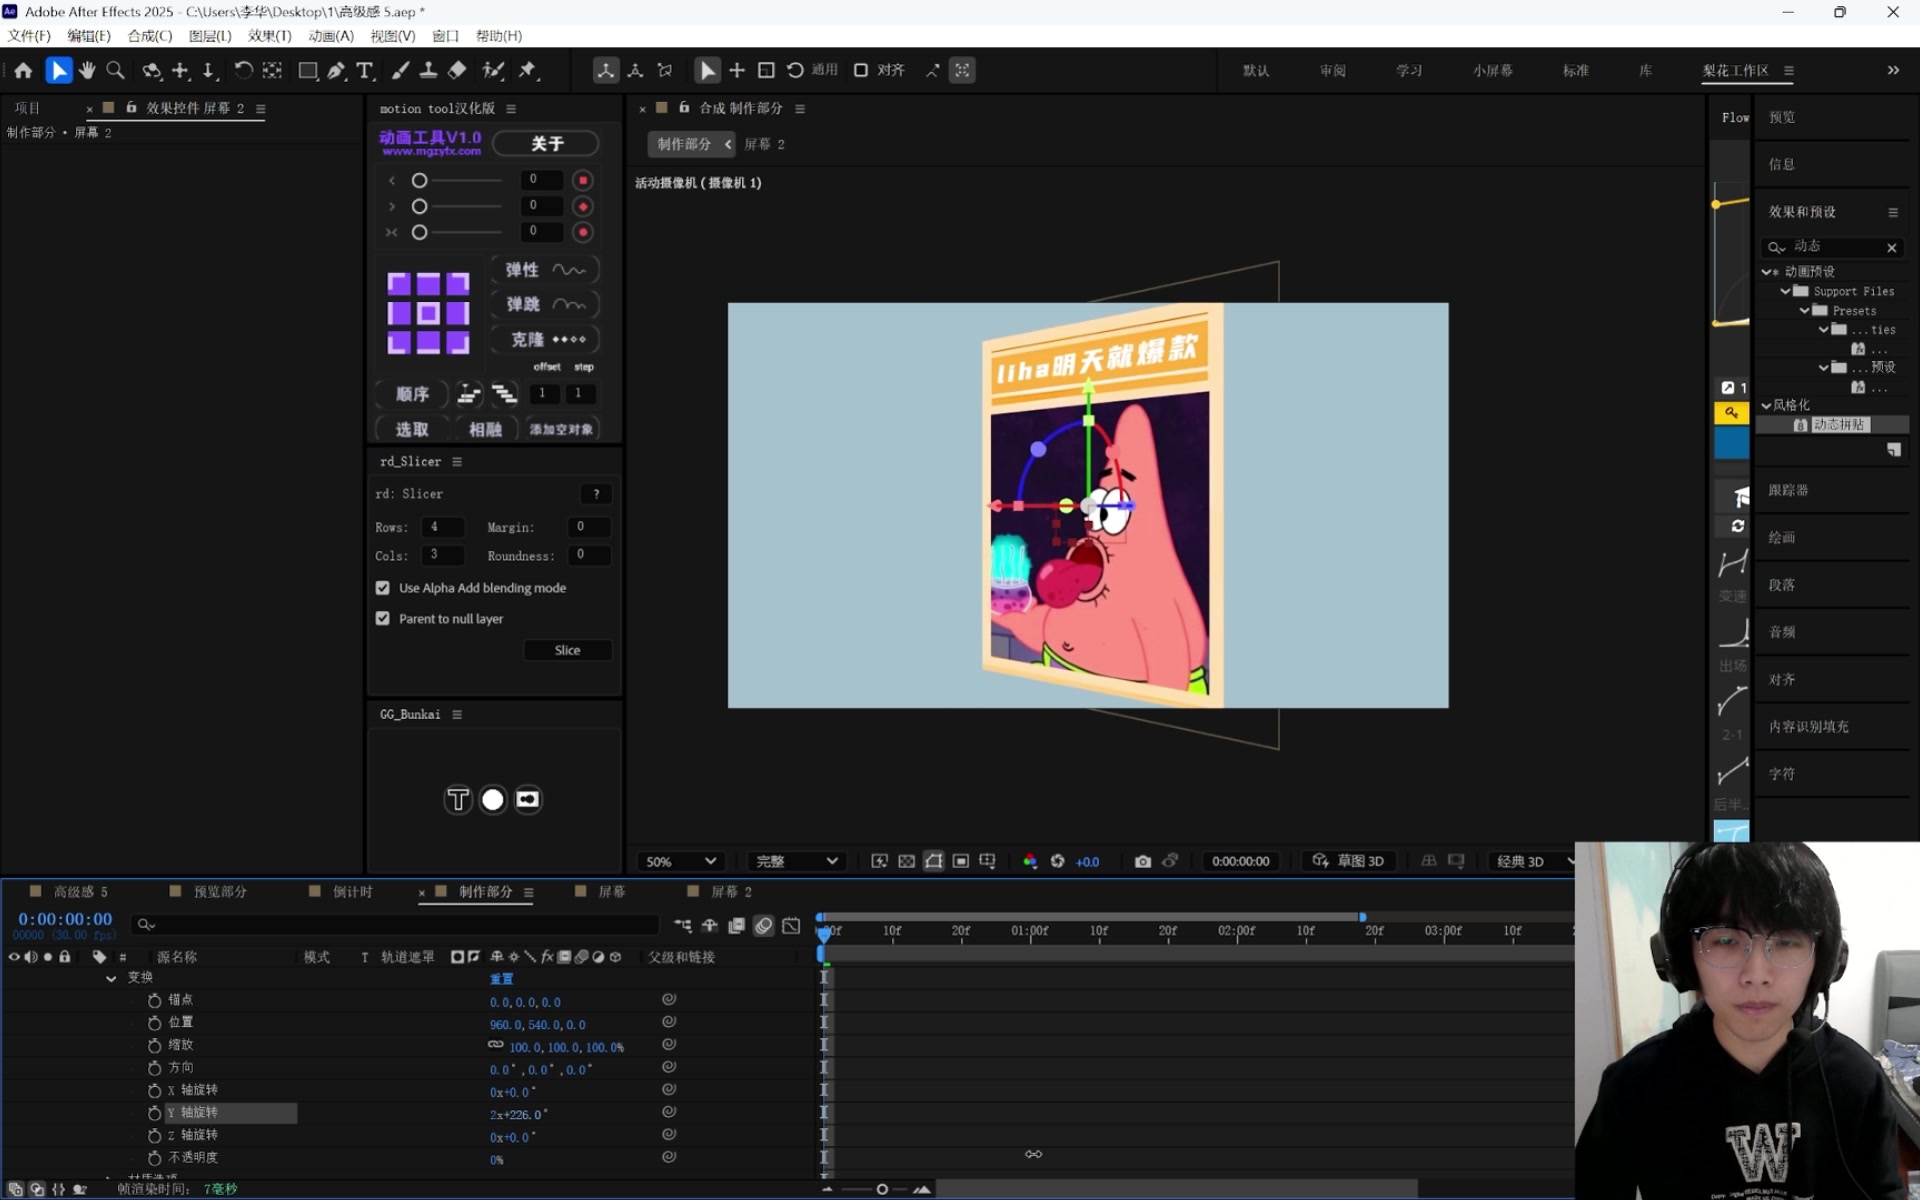Switch to the 预览部分 timeline tab
1920x1200 pixels.
[219, 892]
